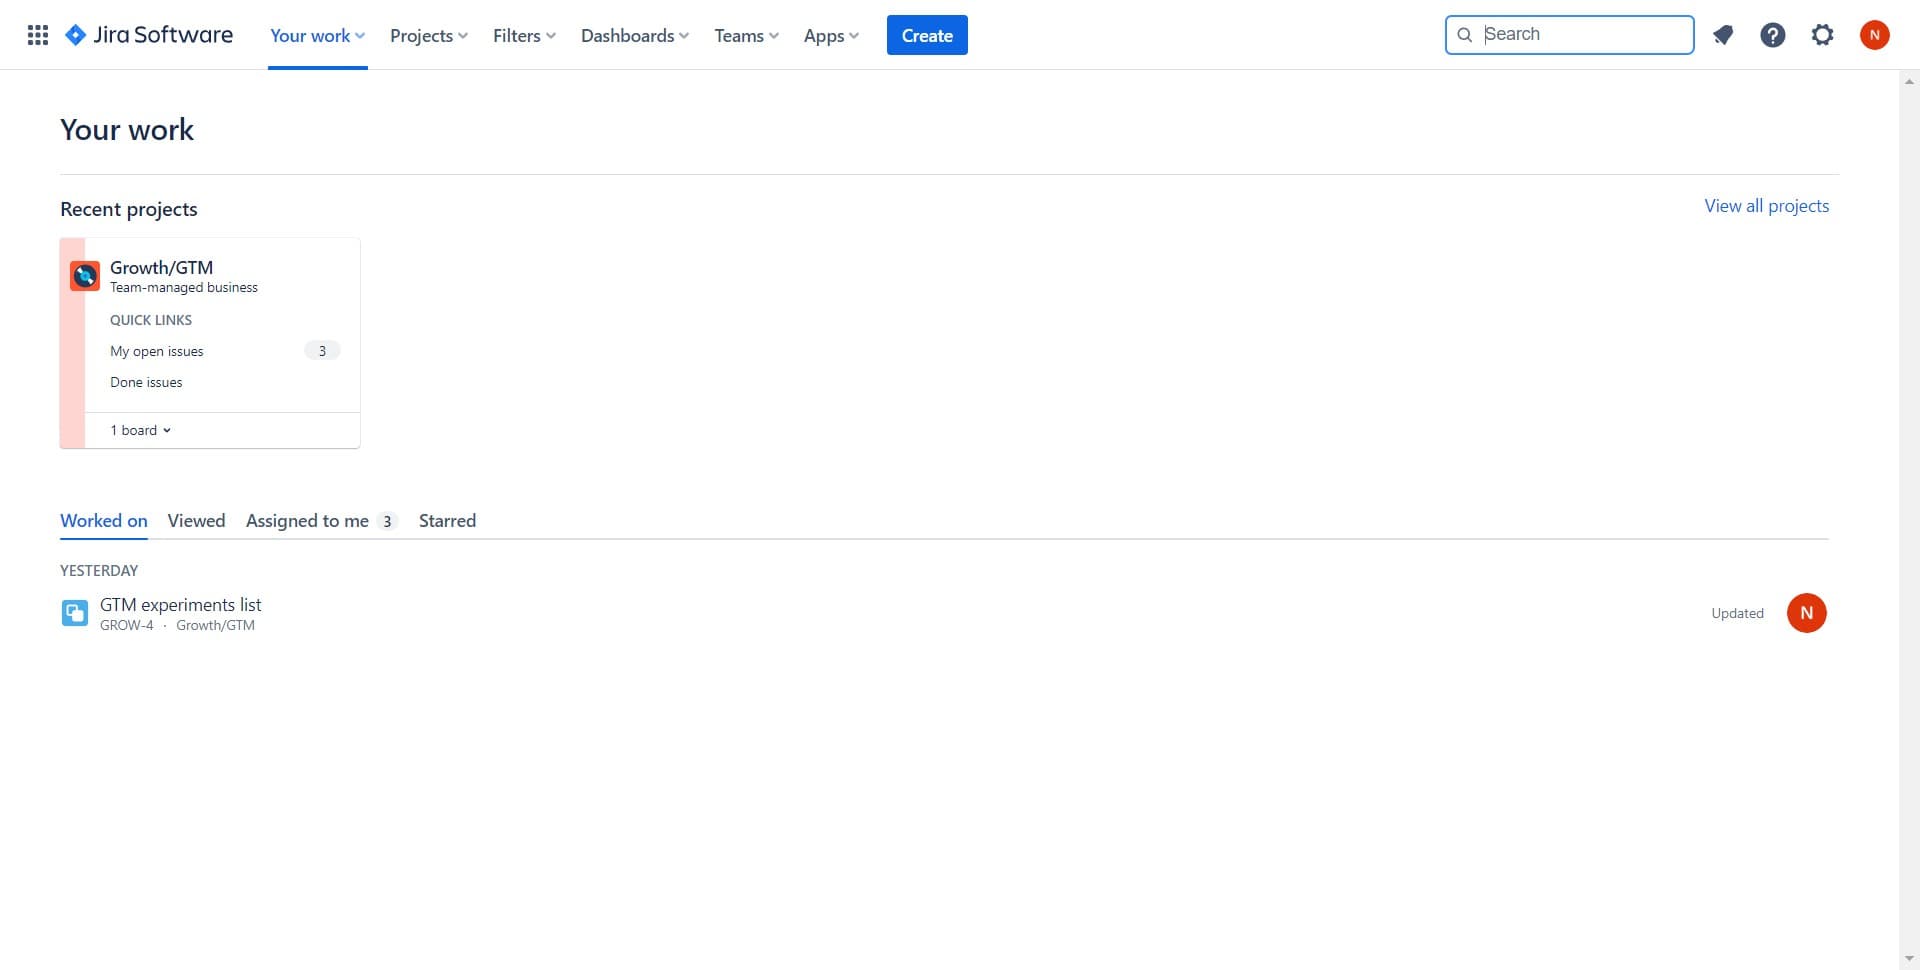
Task: Open the Filters menu
Action: (x=523, y=35)
